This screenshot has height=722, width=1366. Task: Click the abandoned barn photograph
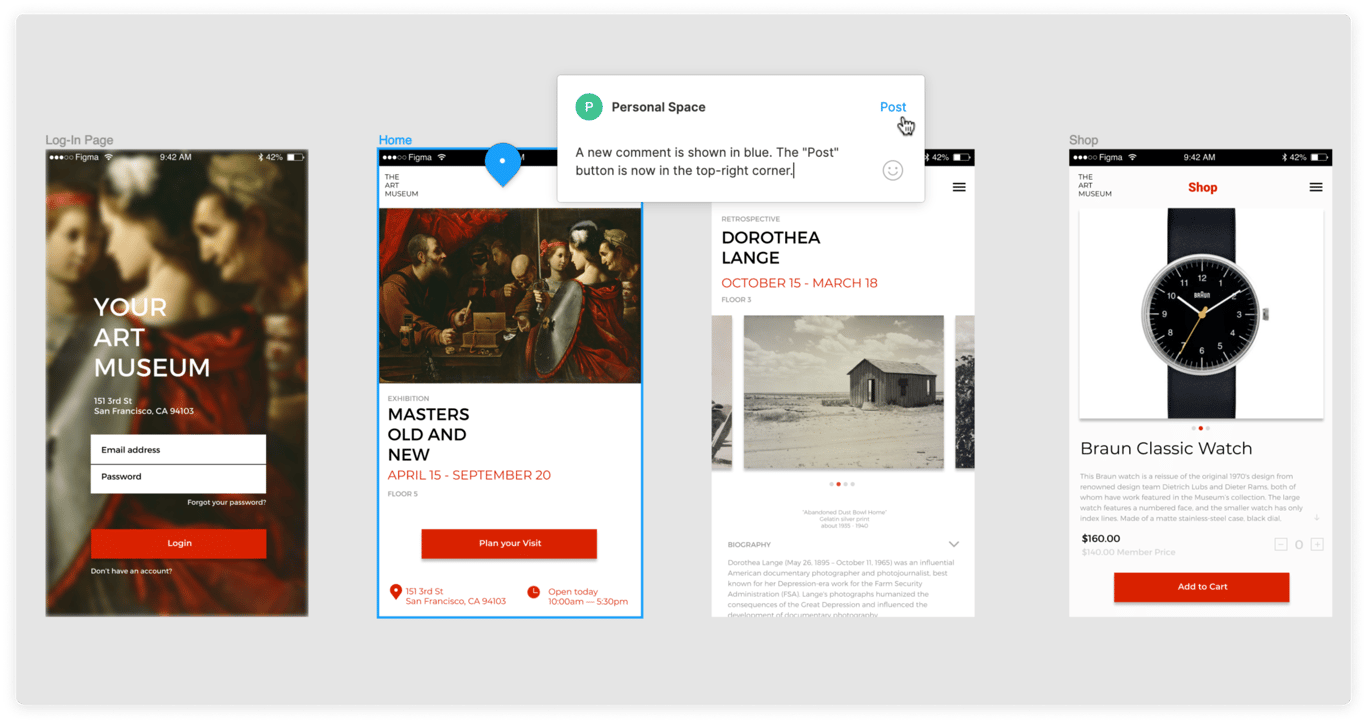[843, 392]
